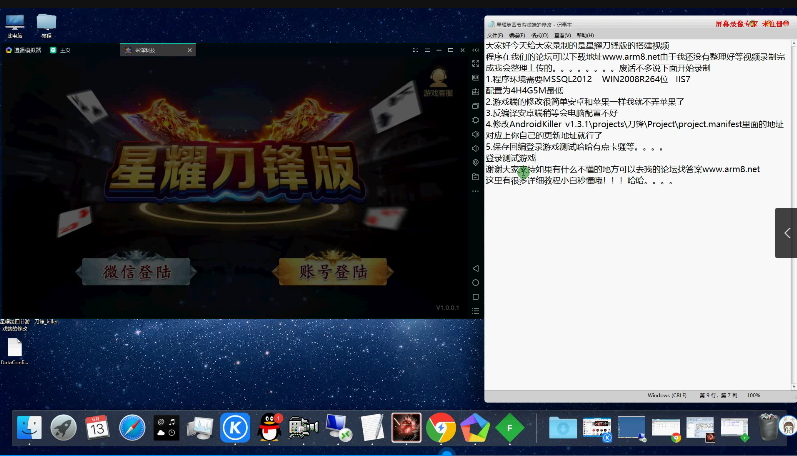The image size is (797, 456).
Task: Open the red game app icon in dock
Action: click(406, 427)
